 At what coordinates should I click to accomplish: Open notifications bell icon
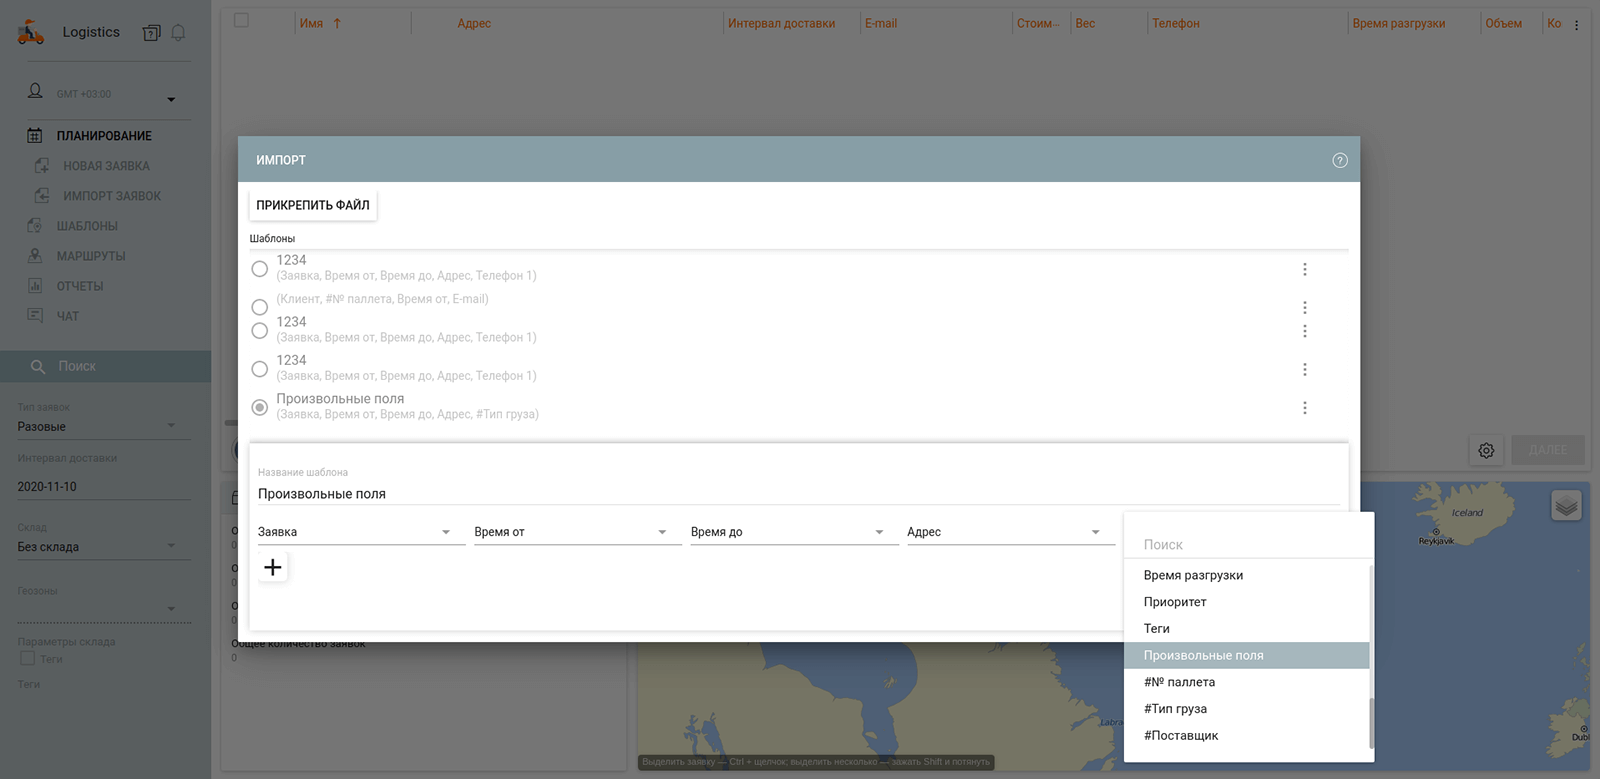tap(178, 33)
